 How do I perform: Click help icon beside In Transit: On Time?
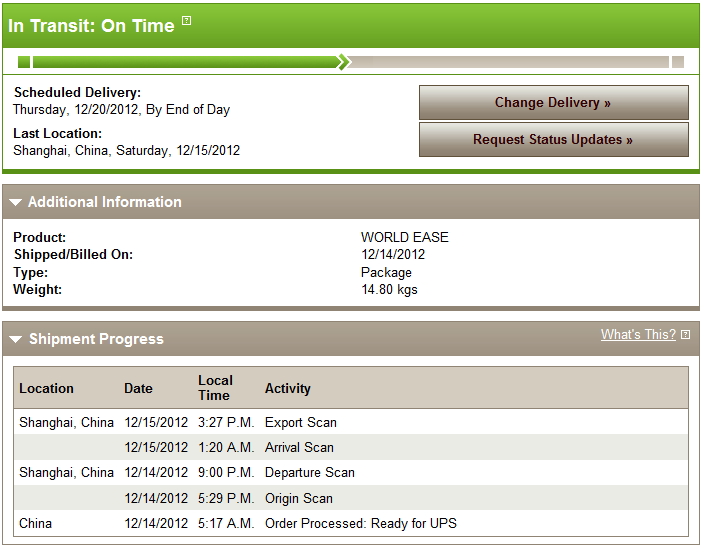click(x=186, y=20)
